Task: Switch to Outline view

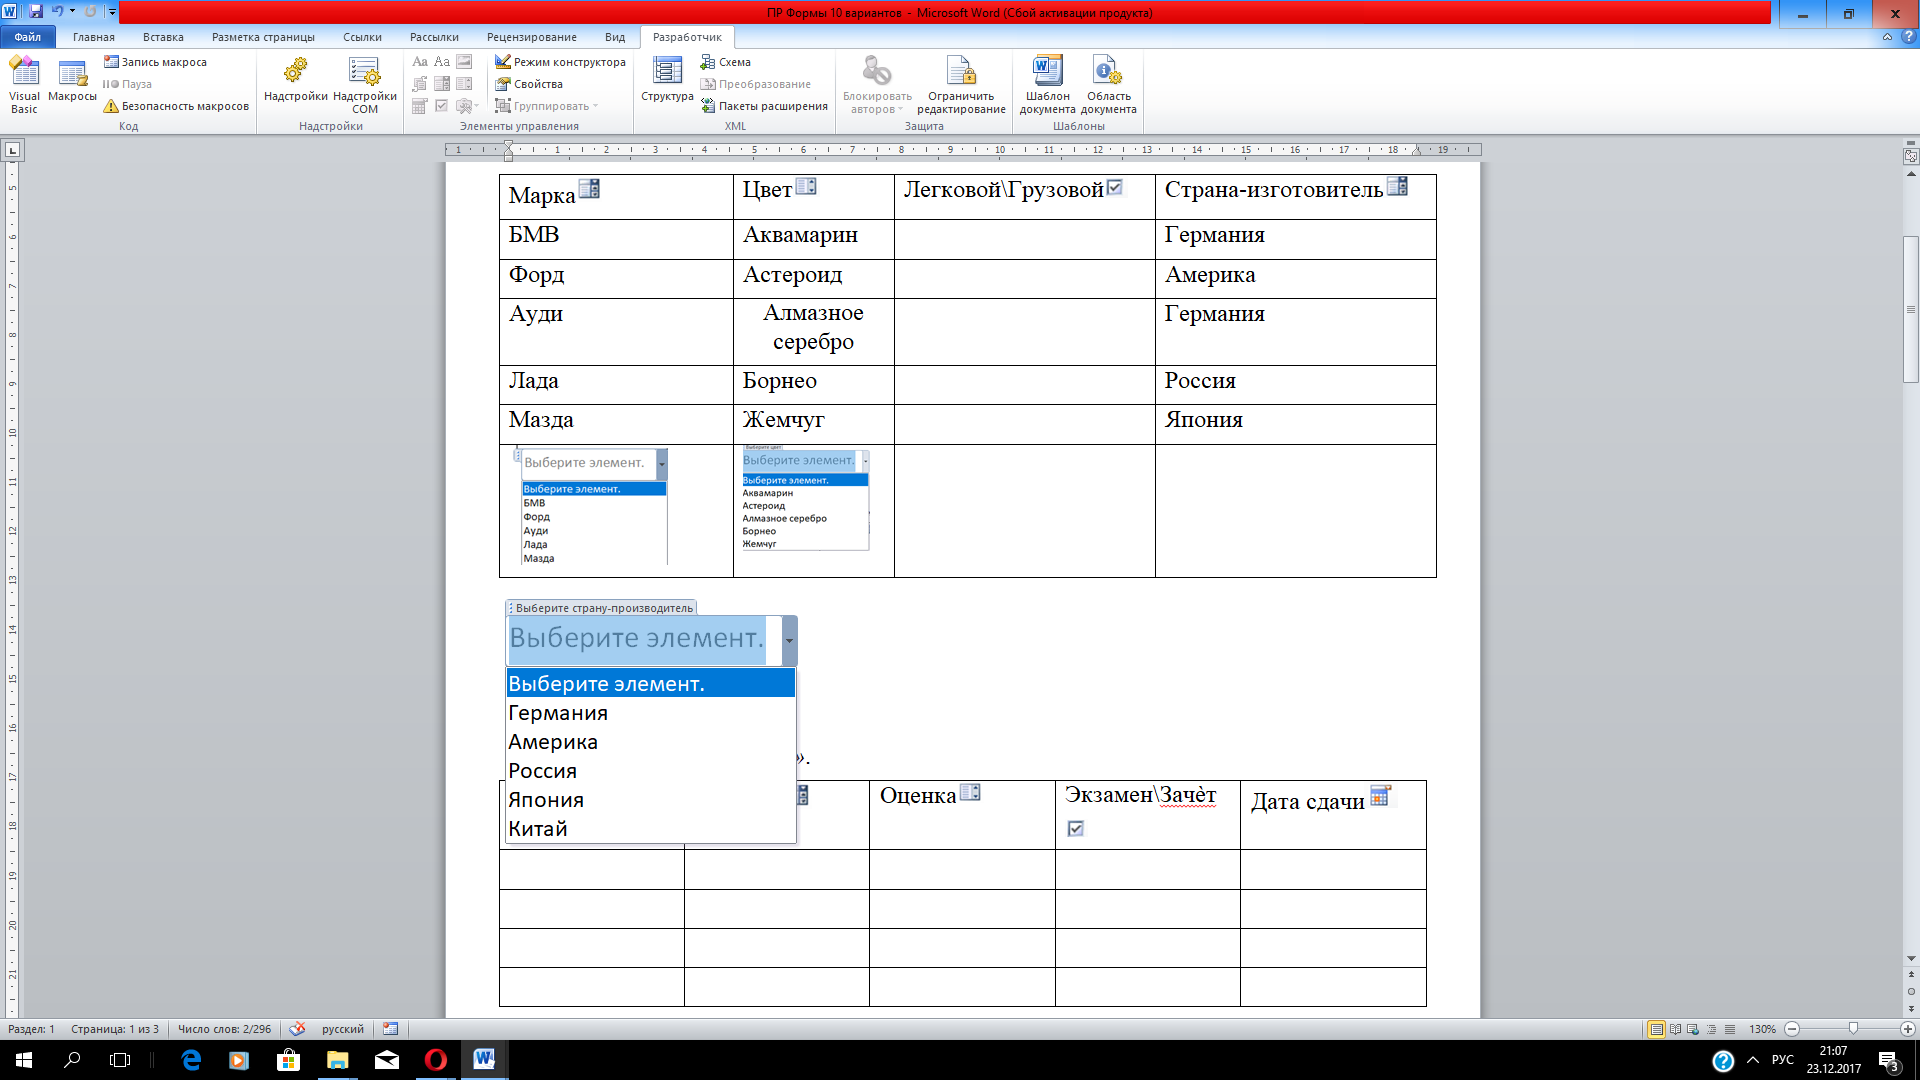Action: click(1711, 1029)
